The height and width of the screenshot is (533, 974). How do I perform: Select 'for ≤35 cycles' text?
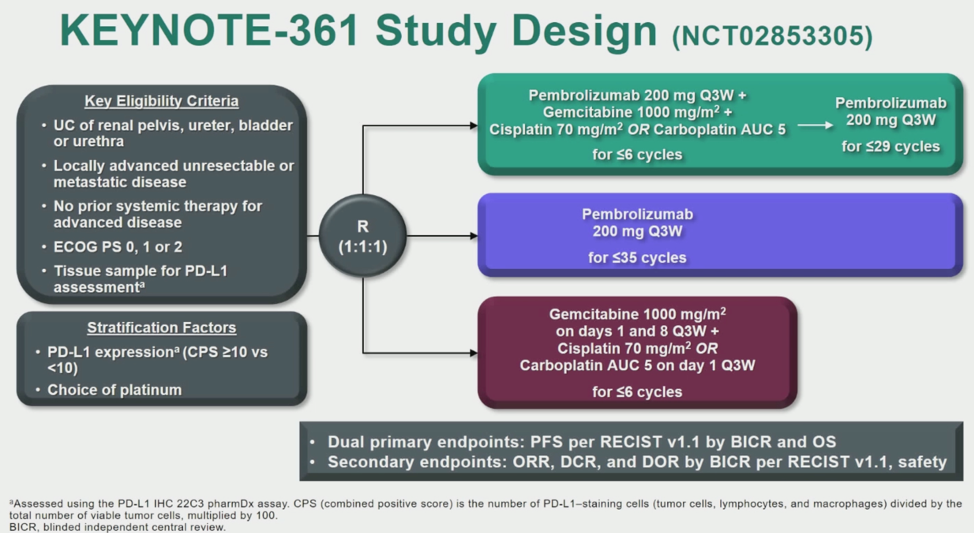[637, 257]
